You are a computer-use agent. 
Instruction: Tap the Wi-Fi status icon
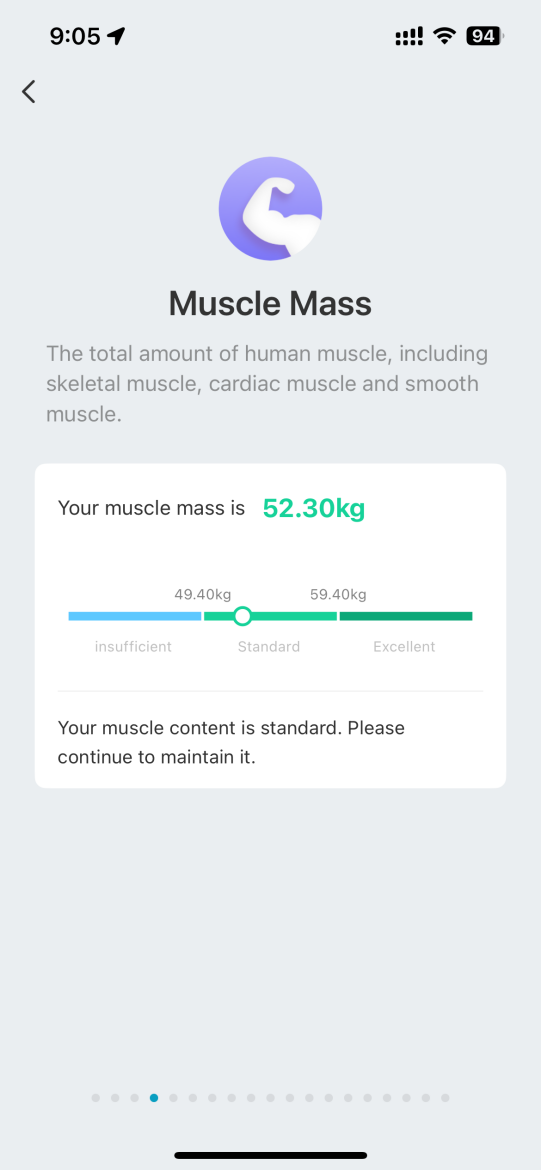coord(445,35)
